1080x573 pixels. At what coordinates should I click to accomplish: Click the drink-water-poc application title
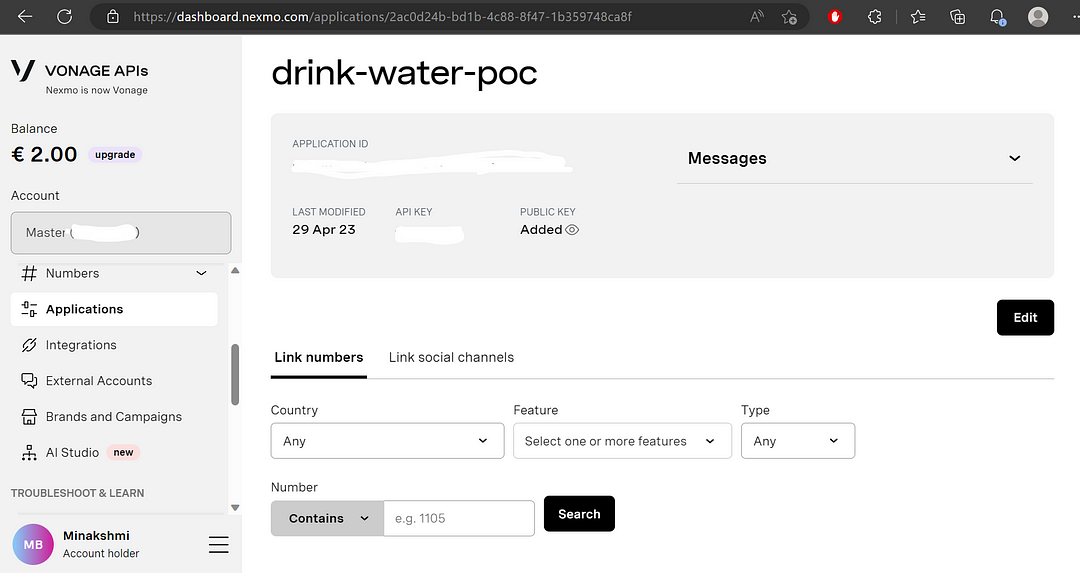pyautogui.click(x=404, y=73)
